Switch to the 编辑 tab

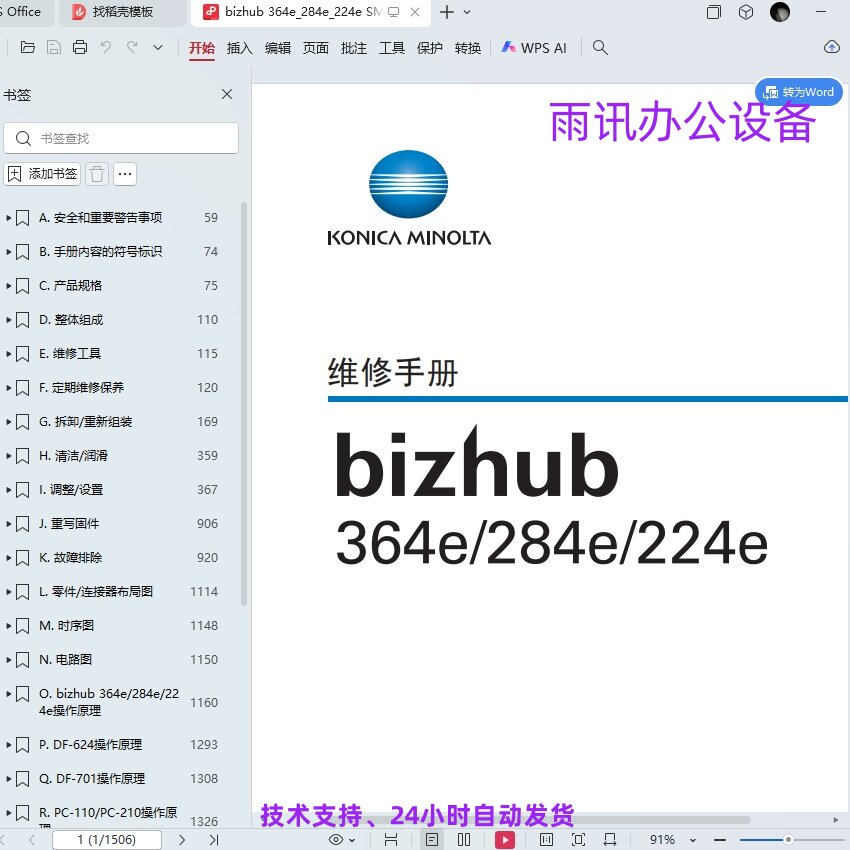coord(278,48)
